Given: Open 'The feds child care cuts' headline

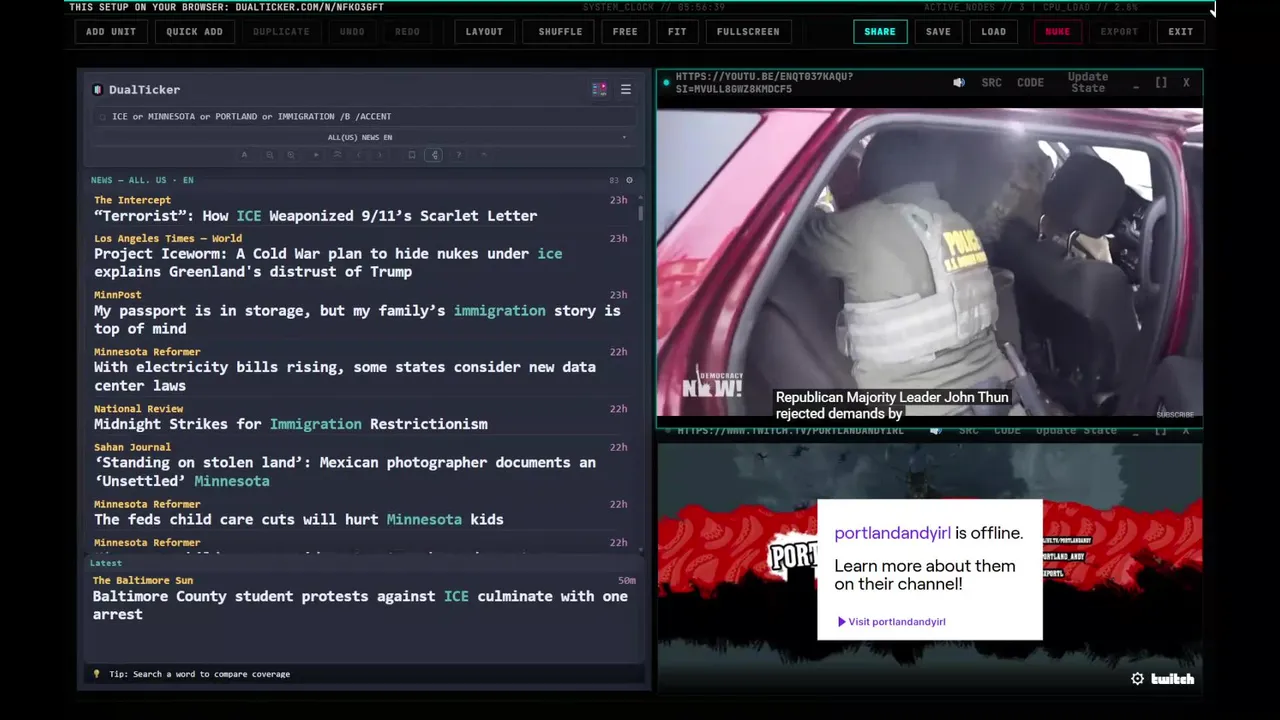Looking at the screenshot, I should click(x=299, y=520).
